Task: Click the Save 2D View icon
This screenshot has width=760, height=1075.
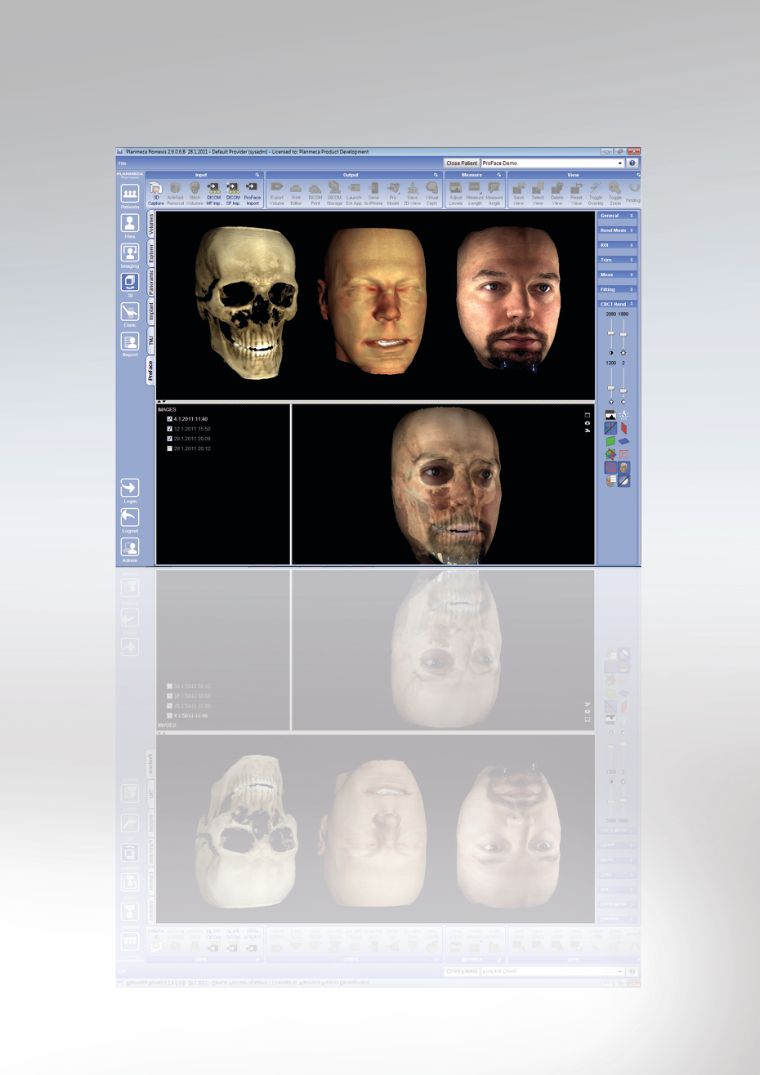Action: coord(413,193)
